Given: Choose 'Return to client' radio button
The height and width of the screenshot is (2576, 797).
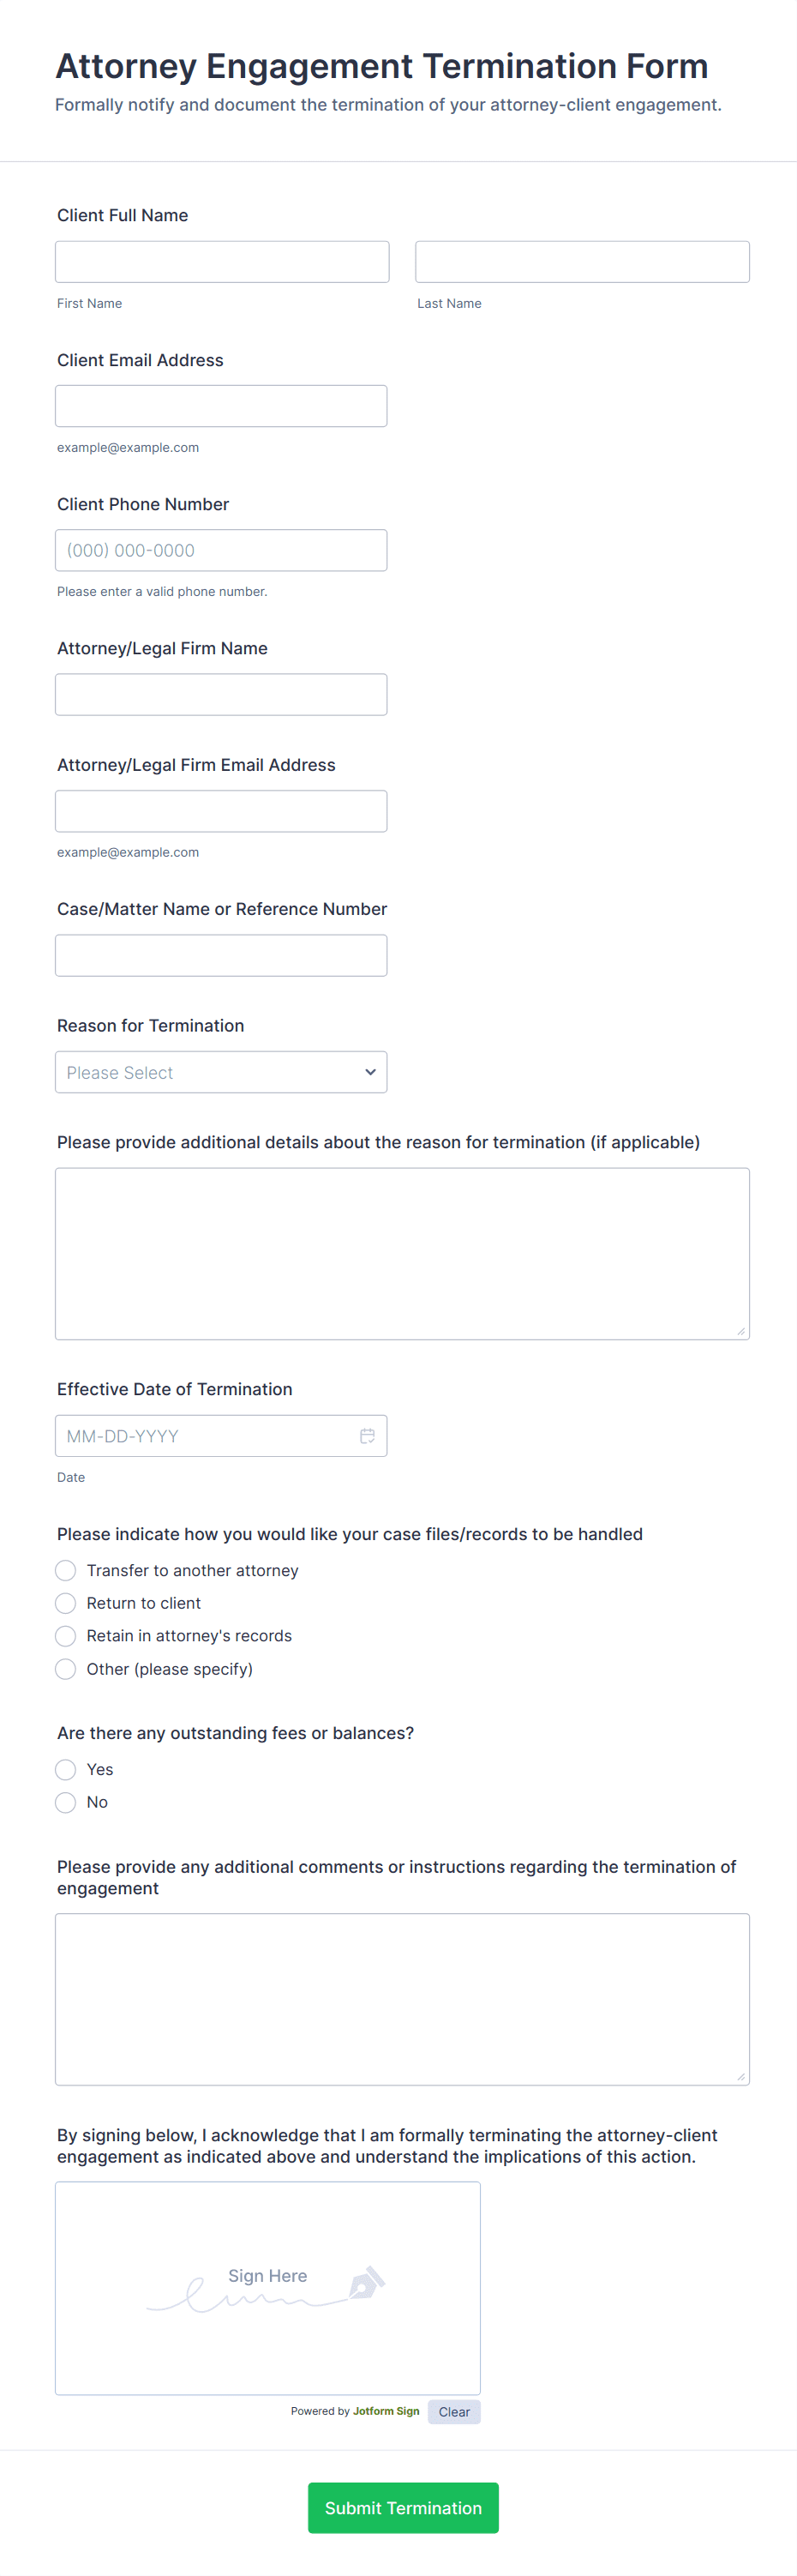Looking at the screenshot, I should tap(66, 1603).
